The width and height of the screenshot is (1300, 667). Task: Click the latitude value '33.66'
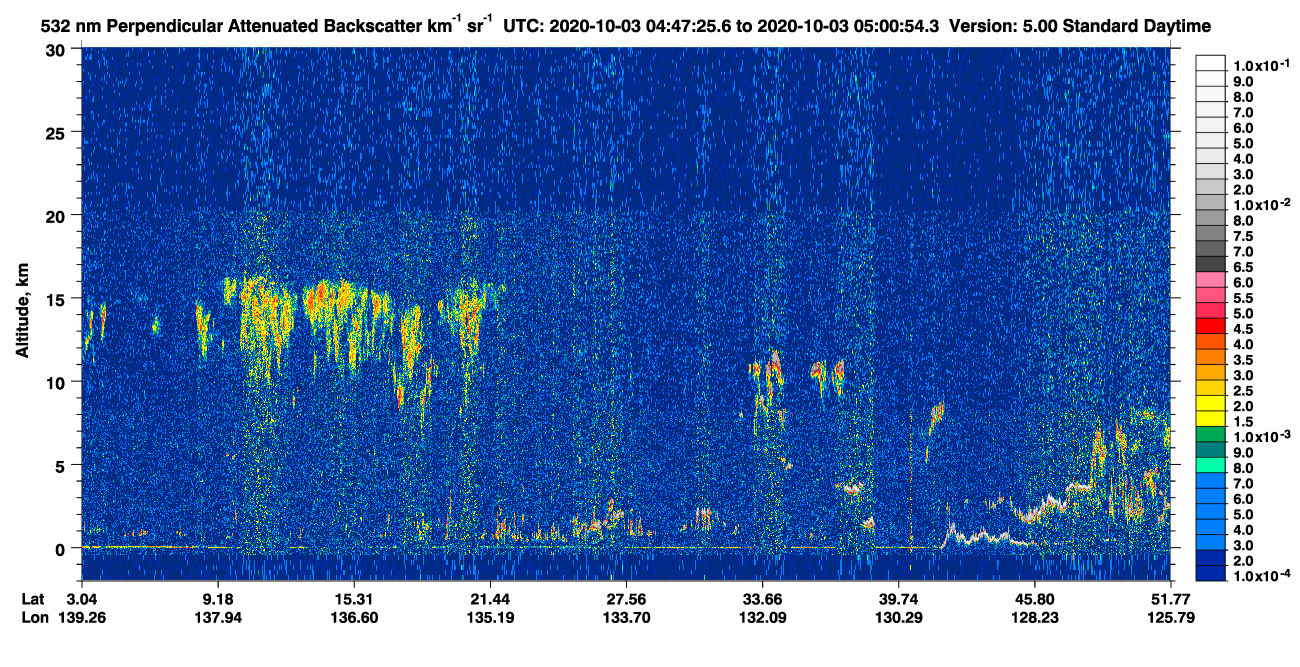(x=762, y=598)
